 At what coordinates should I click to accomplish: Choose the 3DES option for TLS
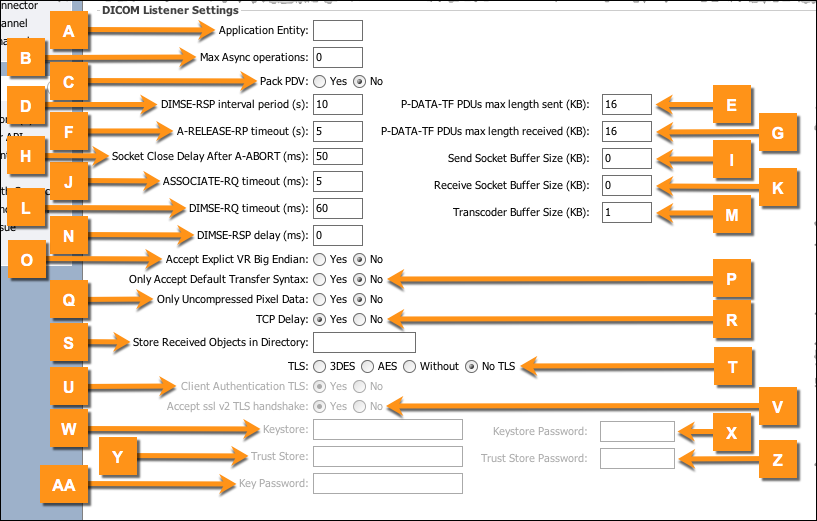click(319, 366)
